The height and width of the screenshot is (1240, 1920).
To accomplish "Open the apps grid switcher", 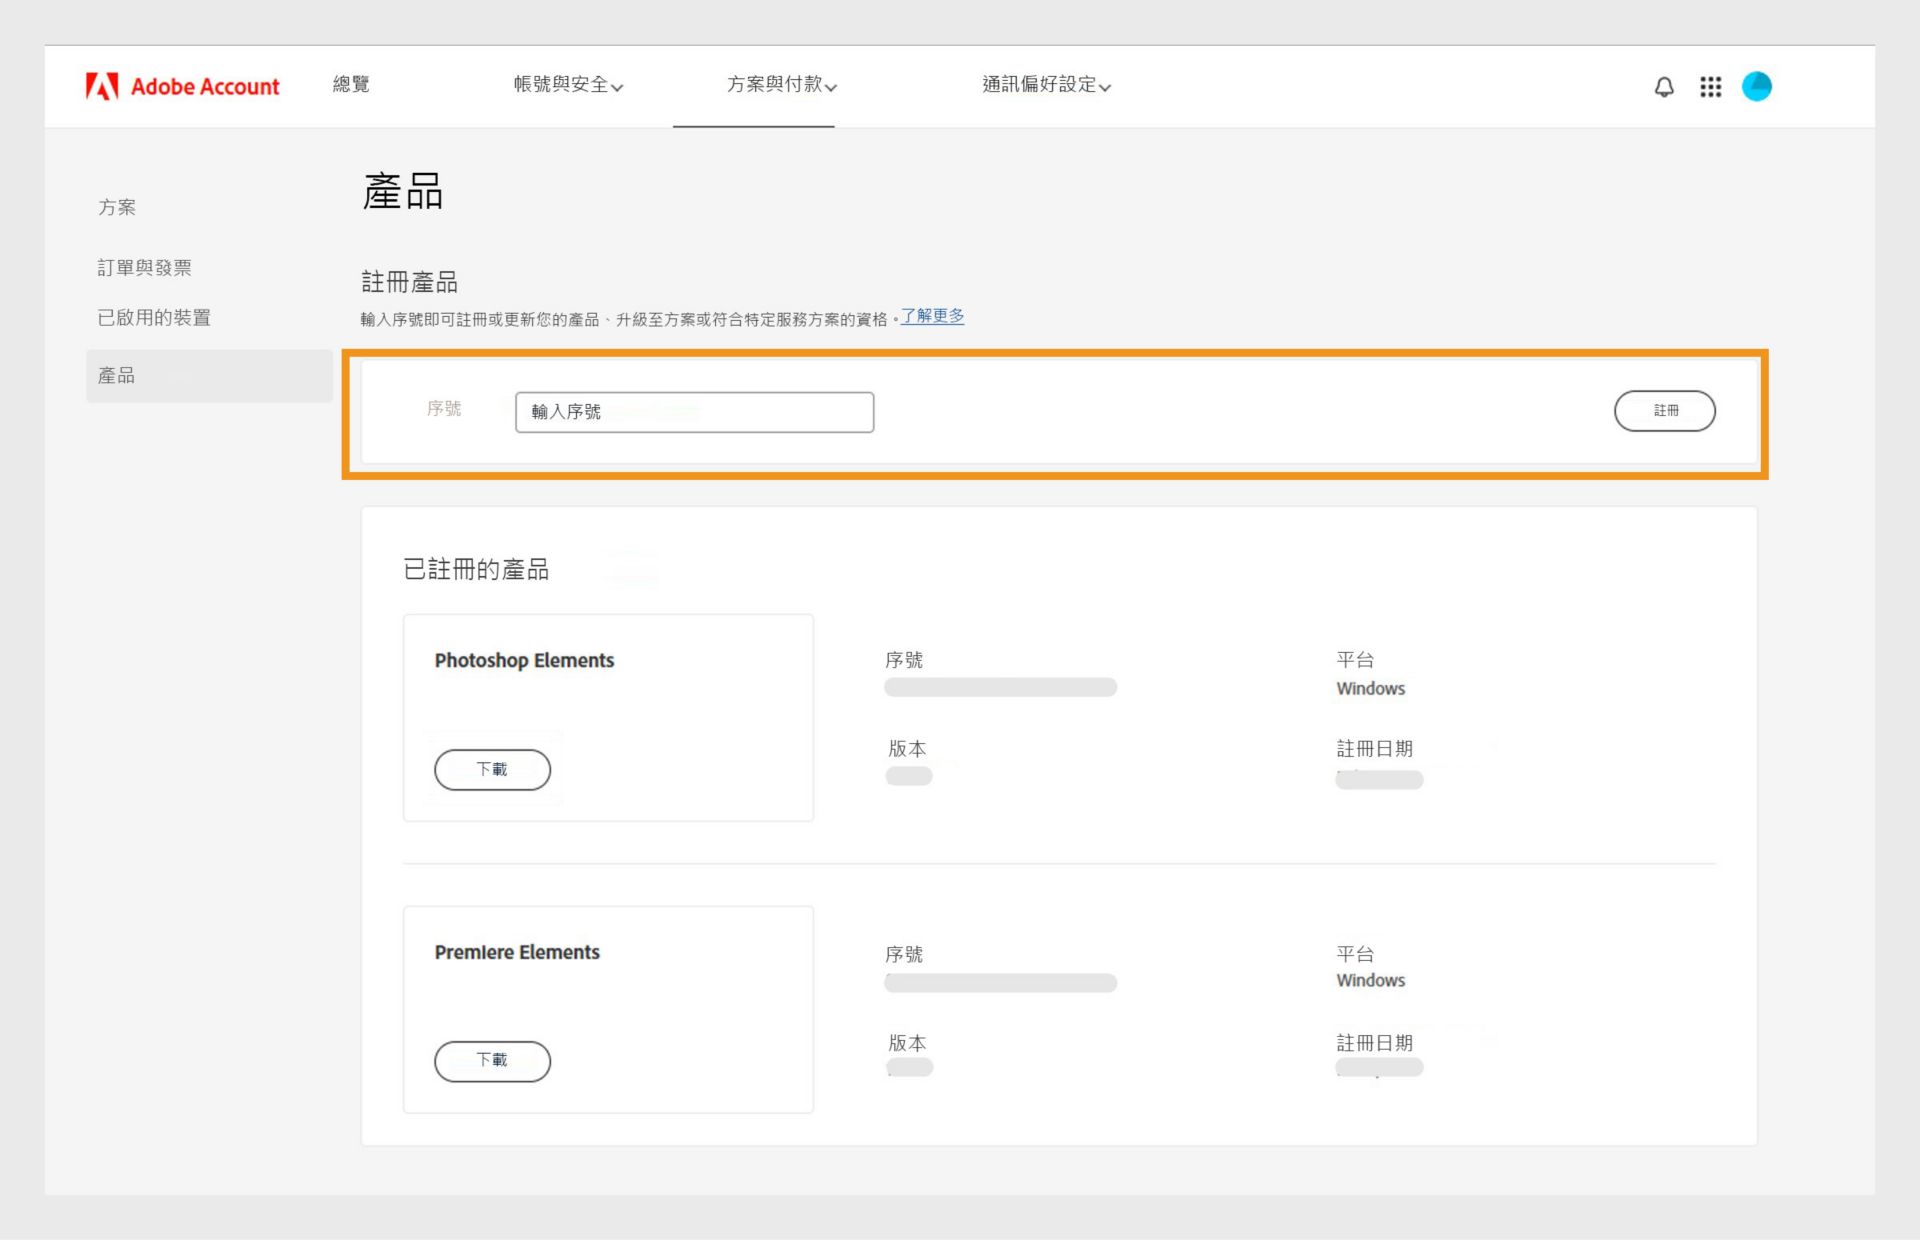I will 1710,87.
